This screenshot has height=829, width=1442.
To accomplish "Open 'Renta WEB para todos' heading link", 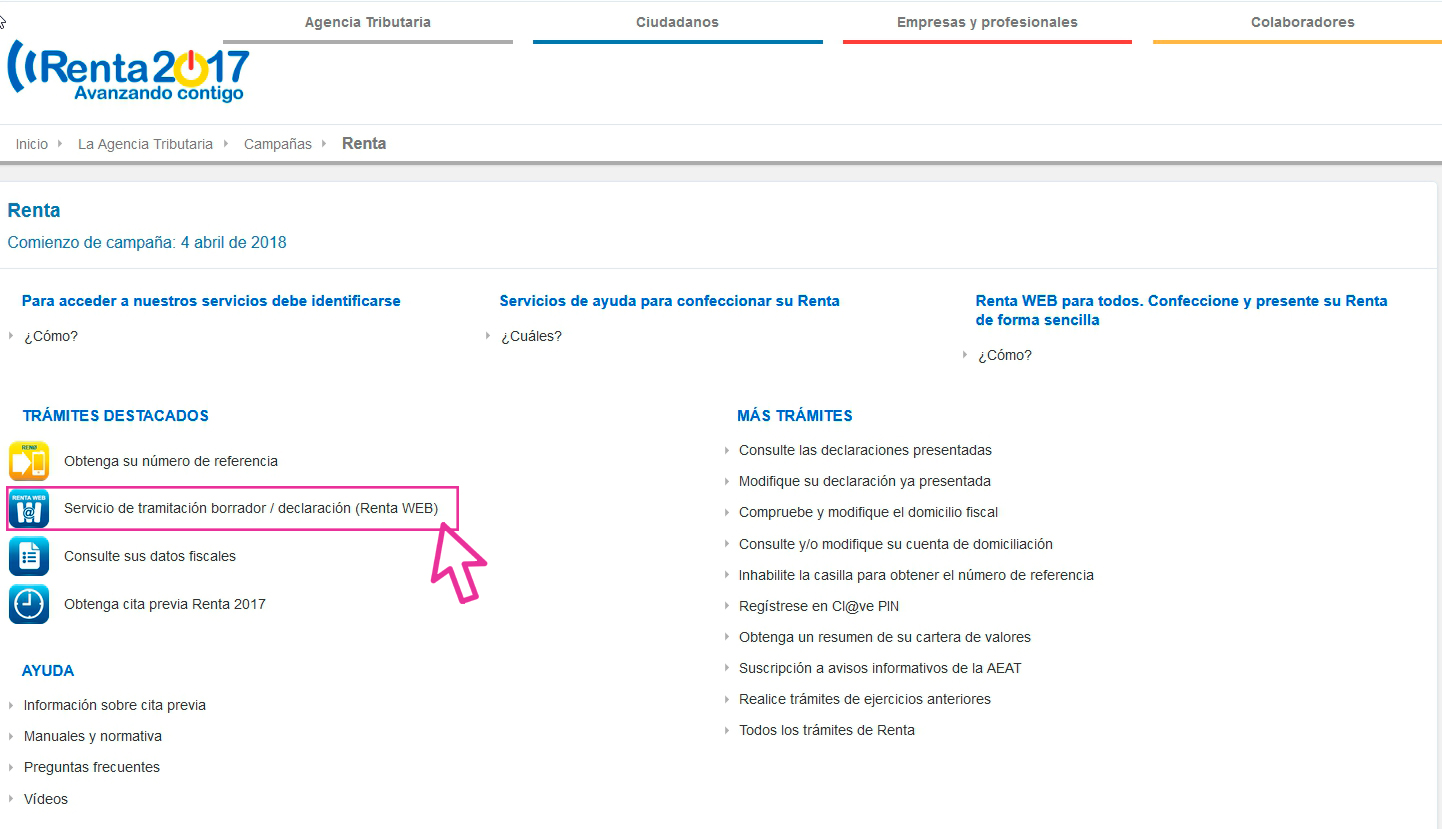I will coord(1182,310).
